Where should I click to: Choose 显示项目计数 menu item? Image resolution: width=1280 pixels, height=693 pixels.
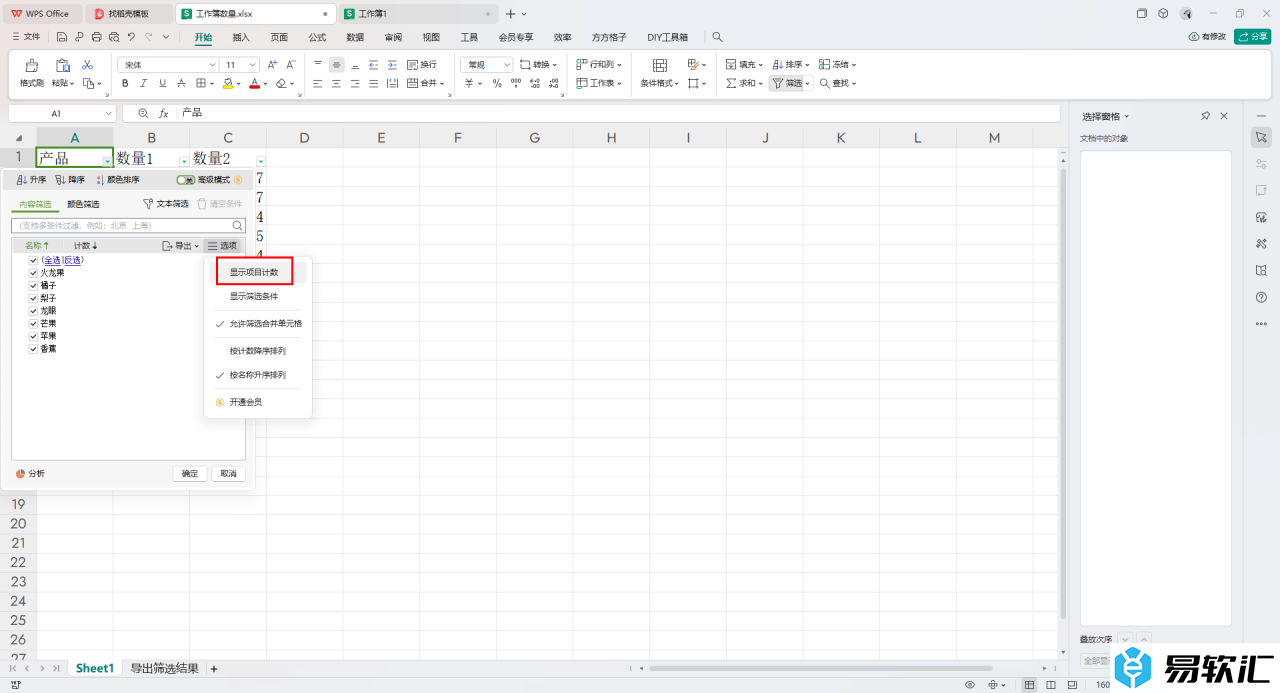coord(254,272)
